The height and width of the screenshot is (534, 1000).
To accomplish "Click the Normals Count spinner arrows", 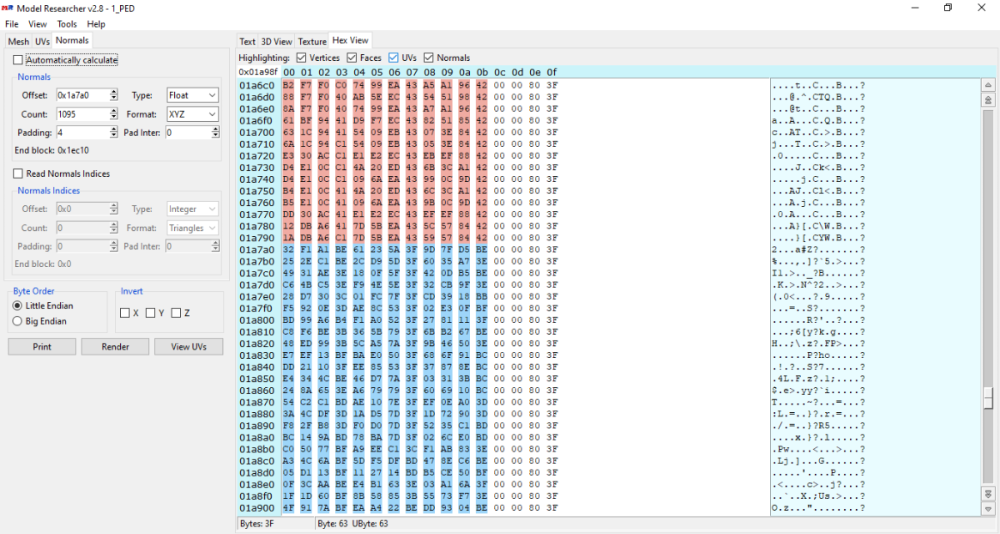I will point(114,114).
